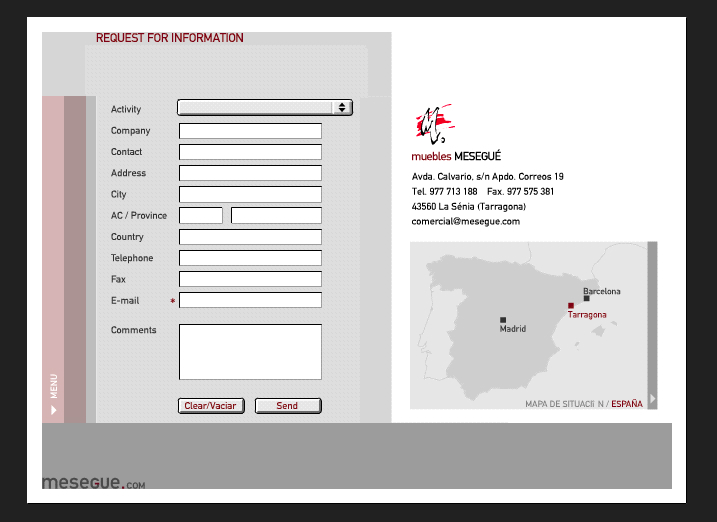Image resolution: width=717 pixels, height=522 pixels.
Task: Focus the Contact input field
Action: pyautogui.click(x=250, y=152)
